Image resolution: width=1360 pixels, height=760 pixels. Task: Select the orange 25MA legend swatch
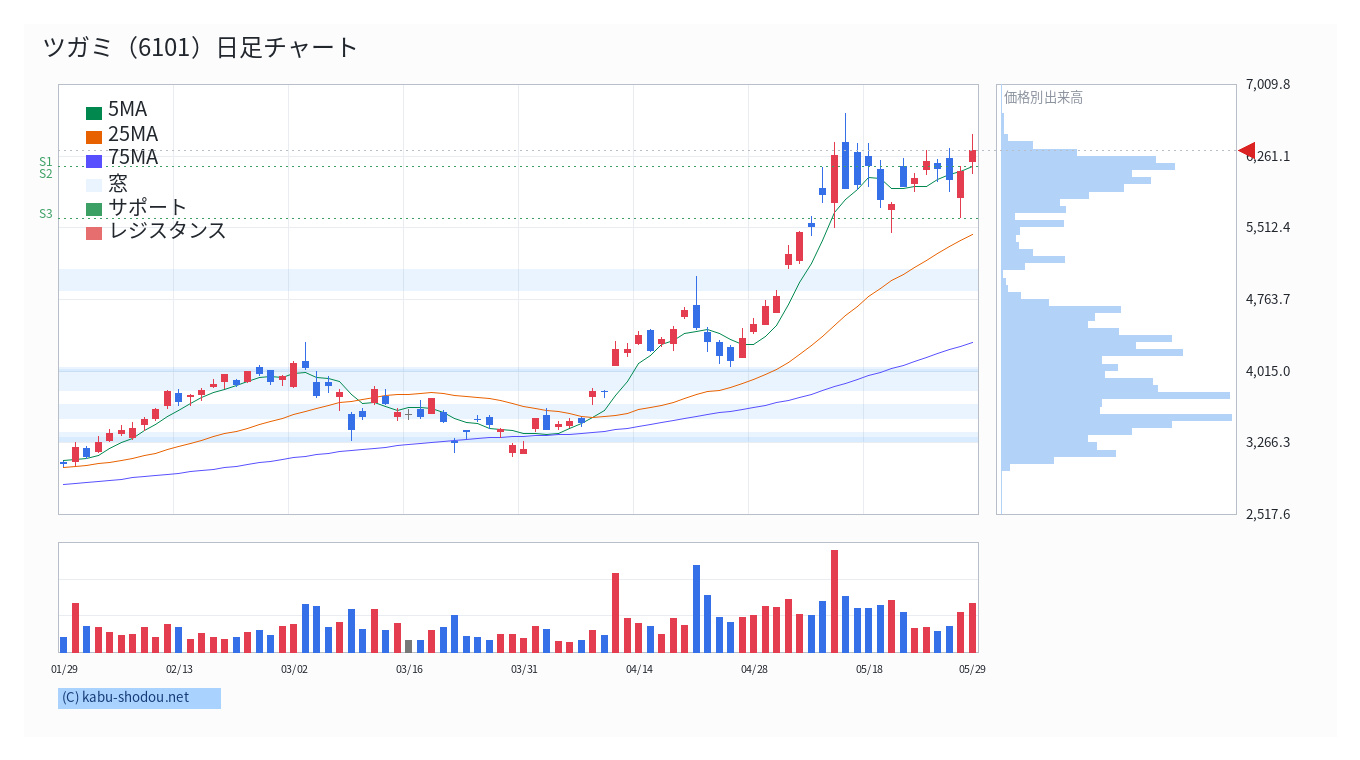pyautogui.click(x=94, y=137)
